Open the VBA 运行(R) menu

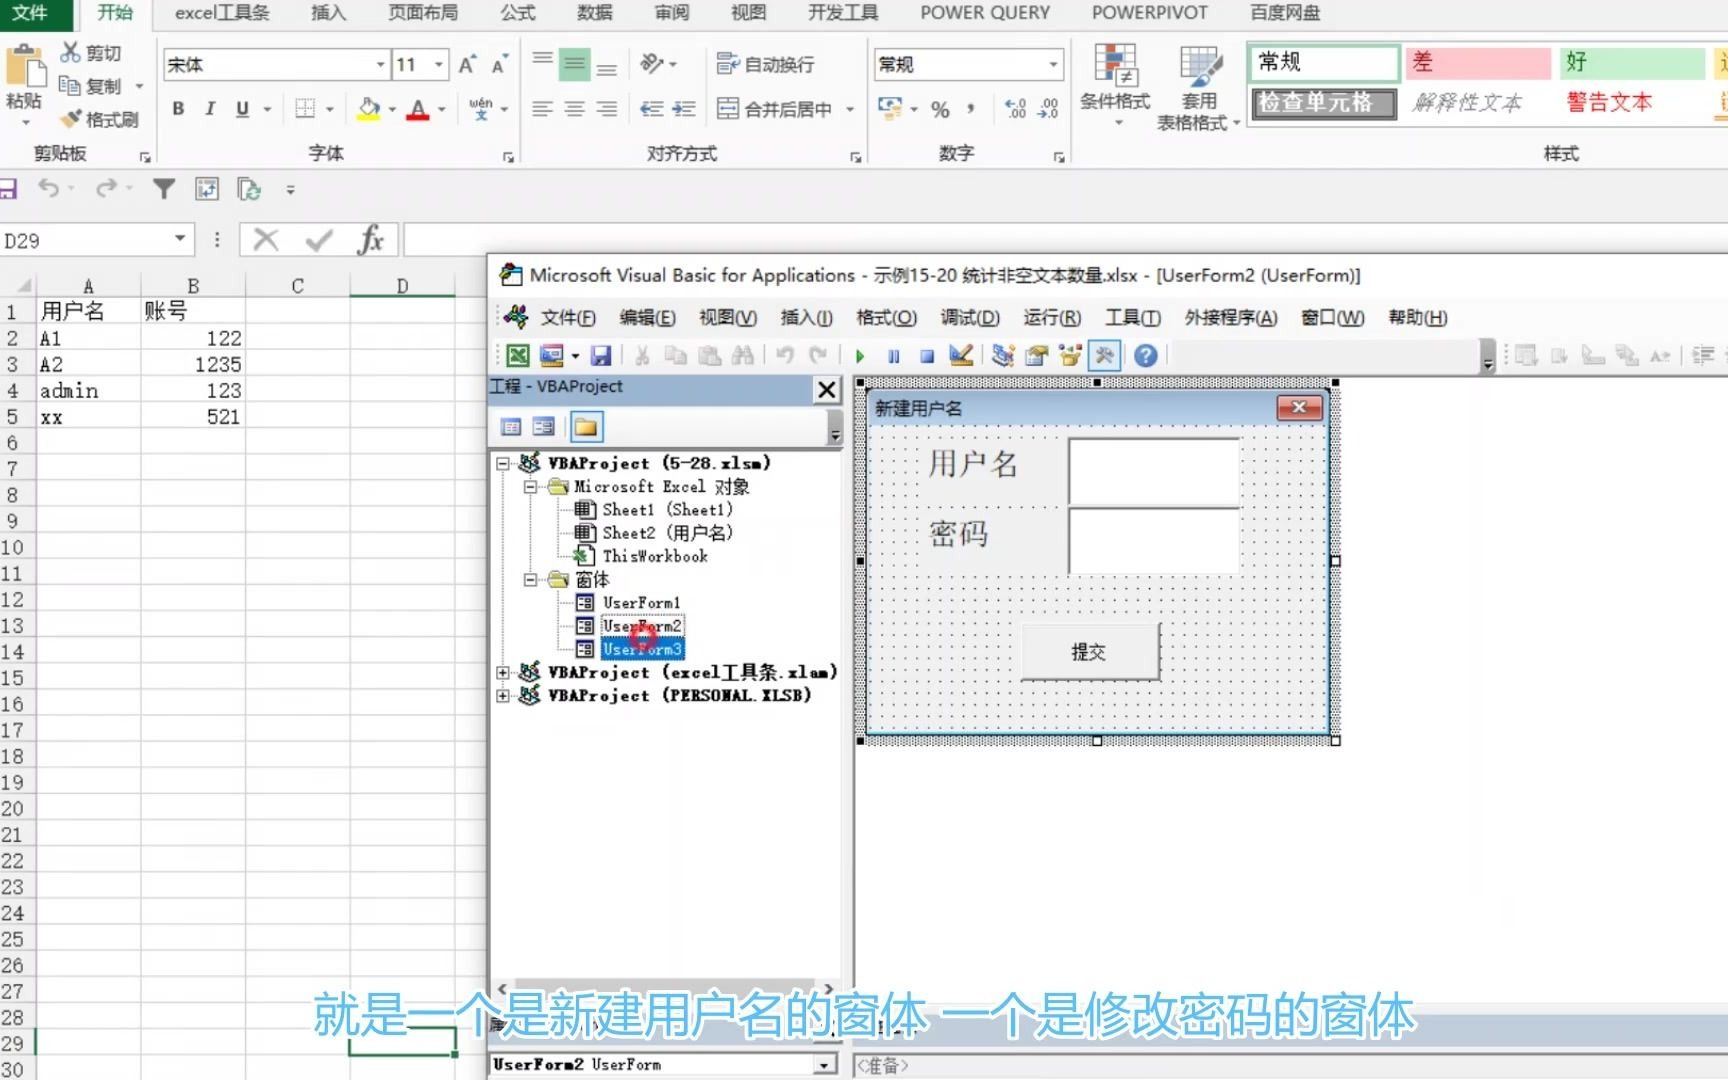coord(1052,317)
